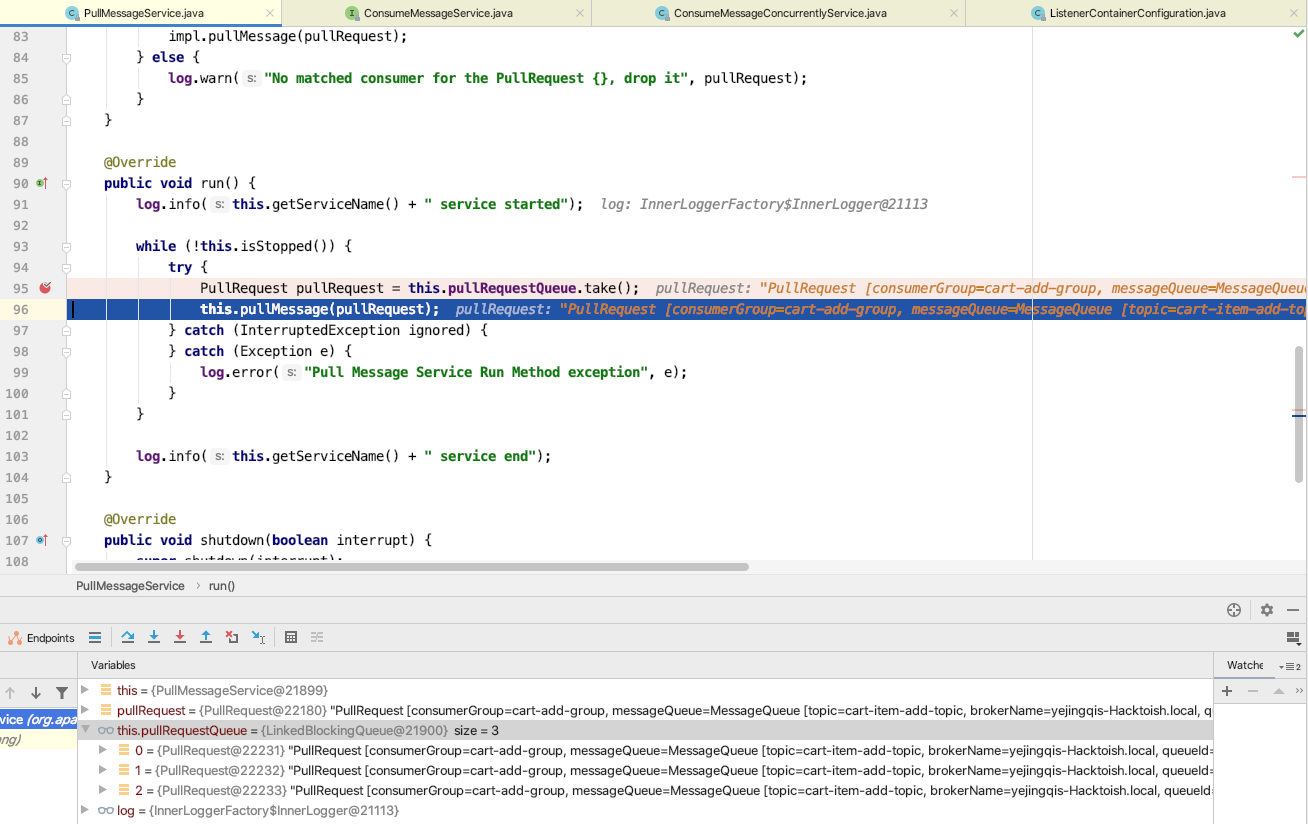1308x824 pixels.
Task: Select the highlighted stack frame row
Action: [38, 720]
